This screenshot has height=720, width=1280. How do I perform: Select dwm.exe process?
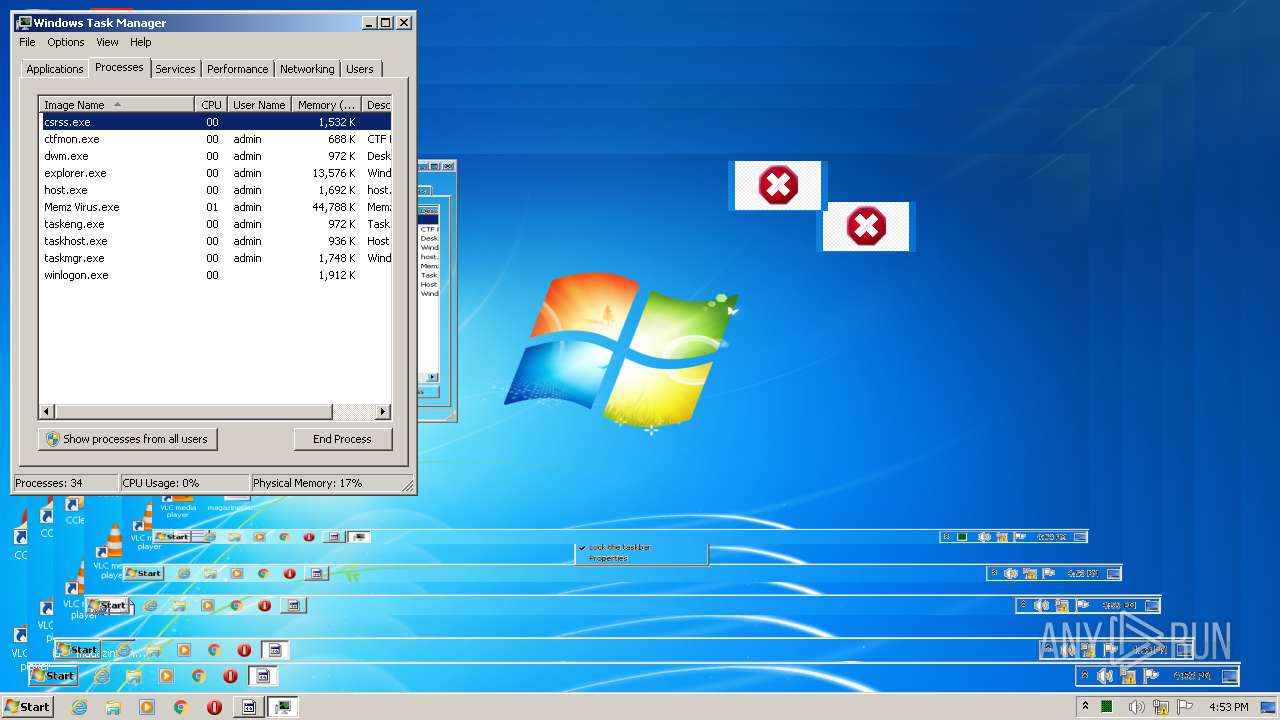click(x=215, y=156)
